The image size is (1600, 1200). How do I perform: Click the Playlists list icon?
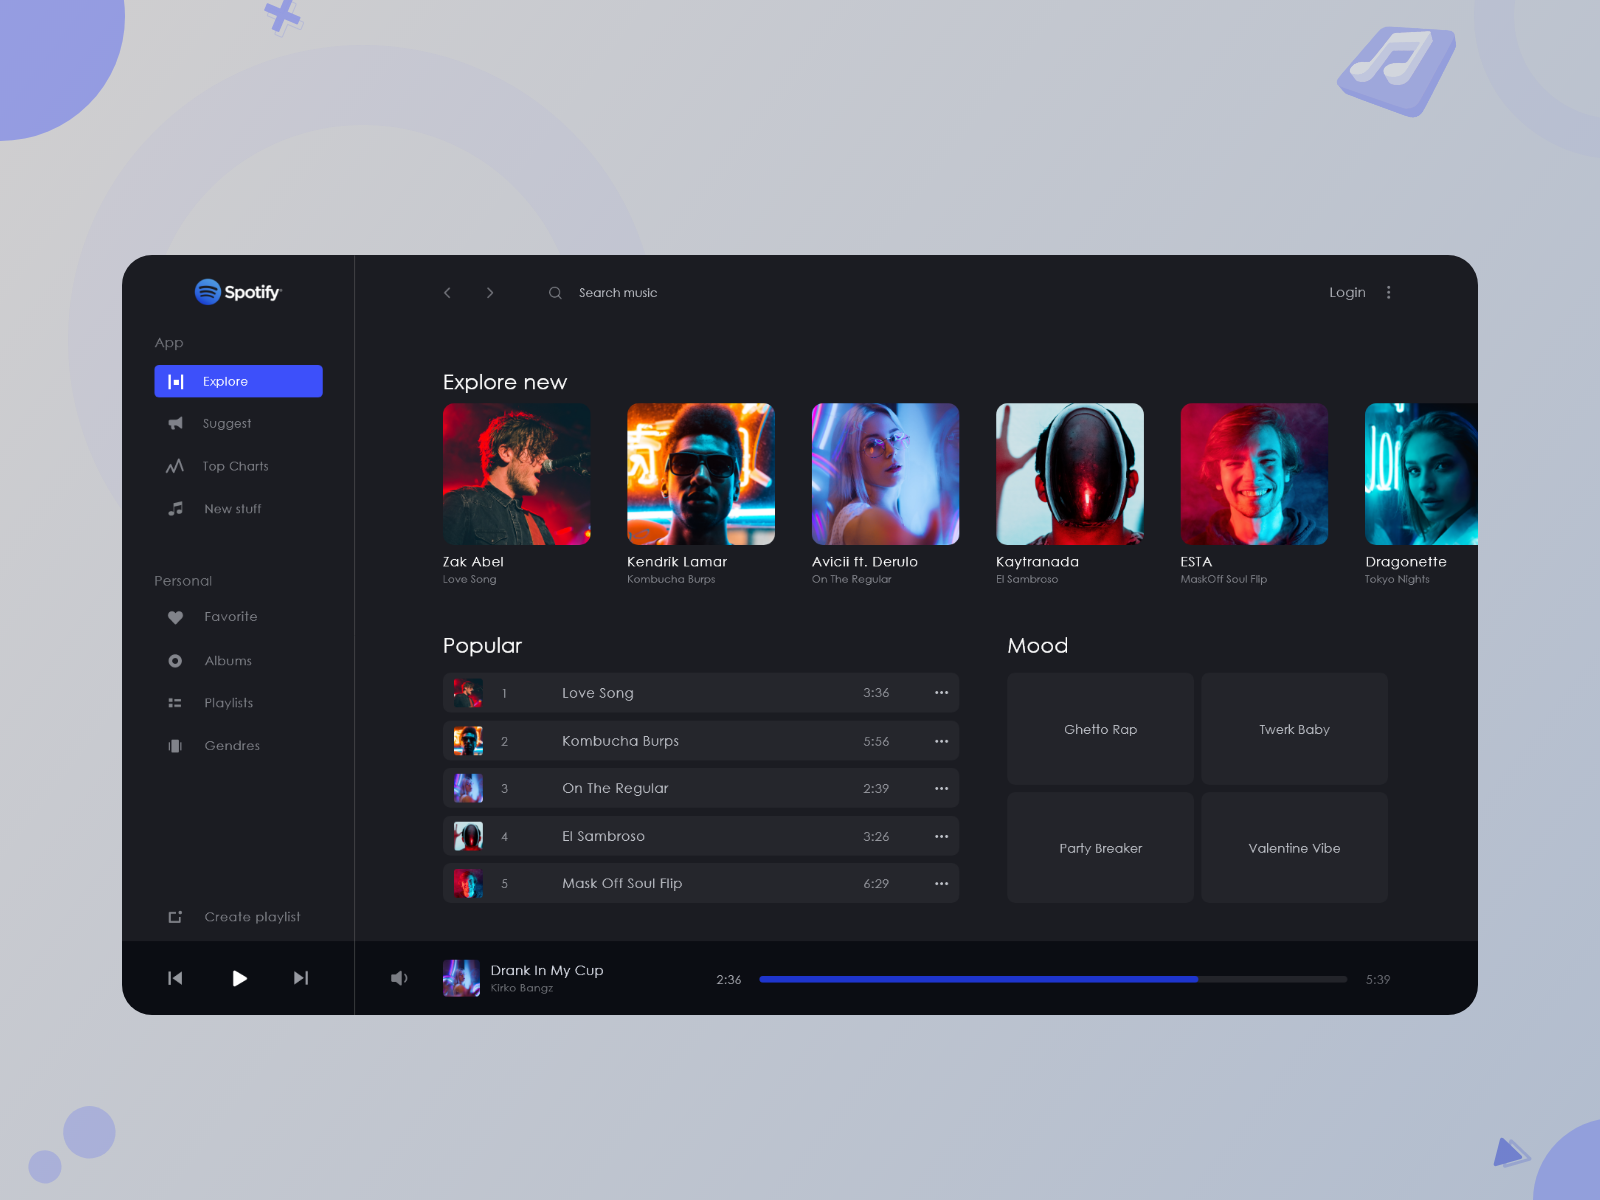[x=175, y=703]
